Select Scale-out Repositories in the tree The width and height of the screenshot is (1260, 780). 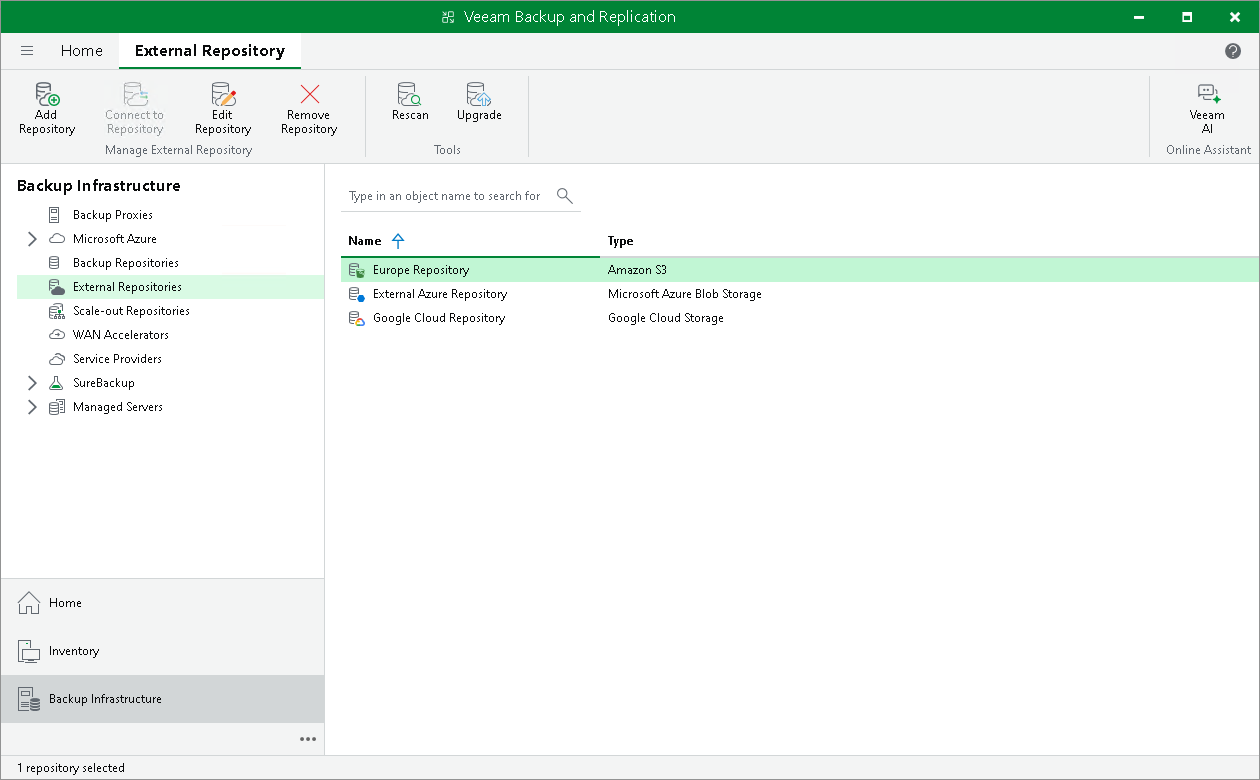click(131, 311)
